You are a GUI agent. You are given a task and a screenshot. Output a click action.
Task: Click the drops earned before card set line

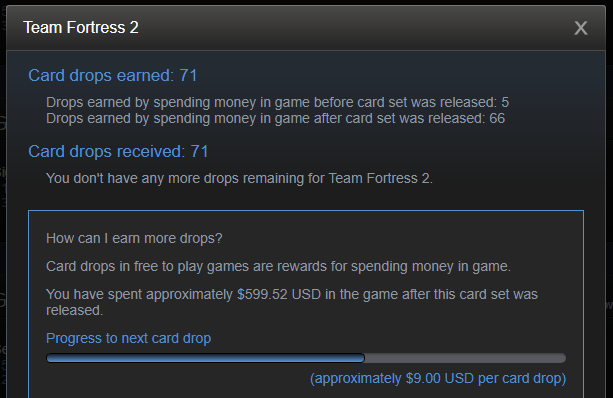click(x=278, y=102)
